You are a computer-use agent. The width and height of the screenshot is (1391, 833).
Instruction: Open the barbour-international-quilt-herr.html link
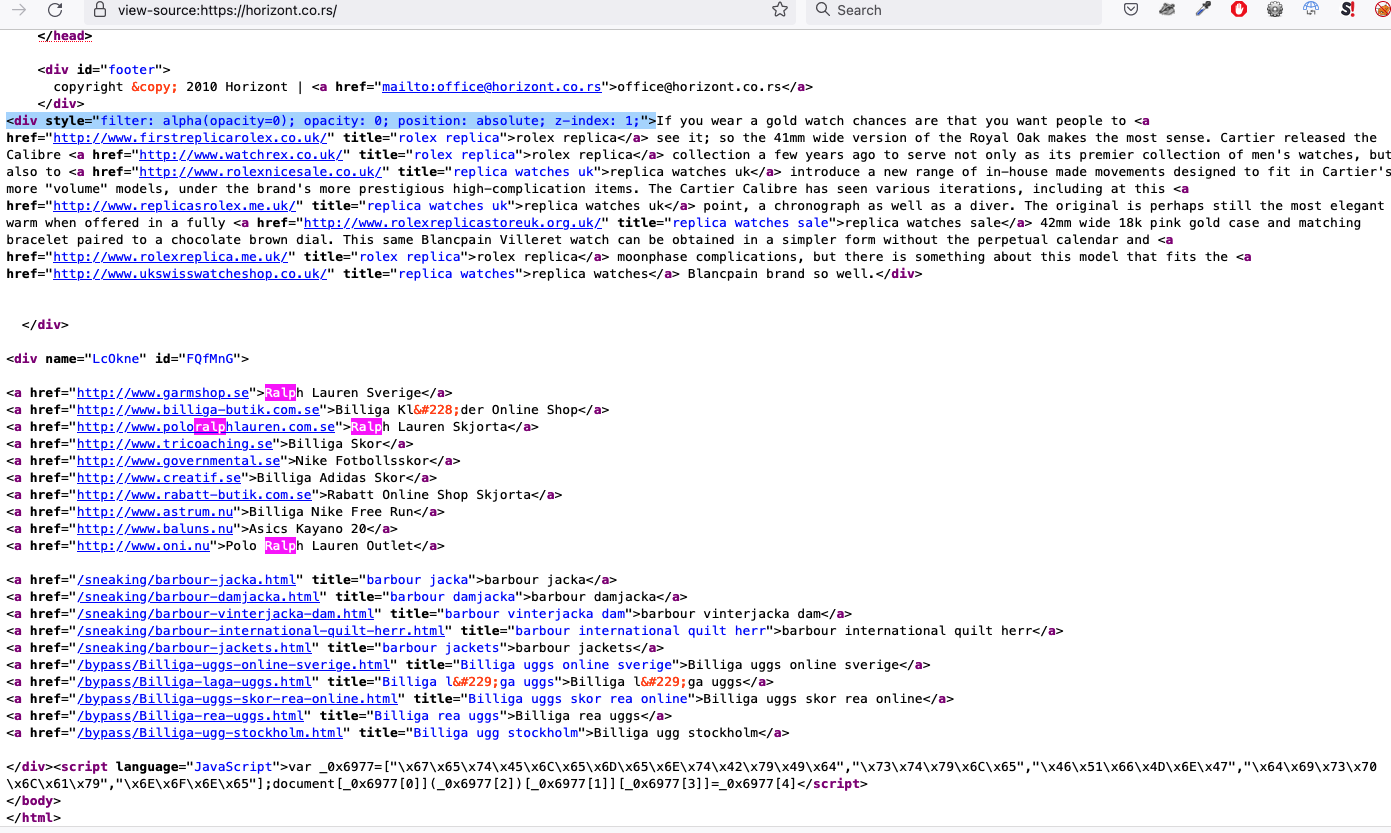pyautogui.click(x=260, y=631)
